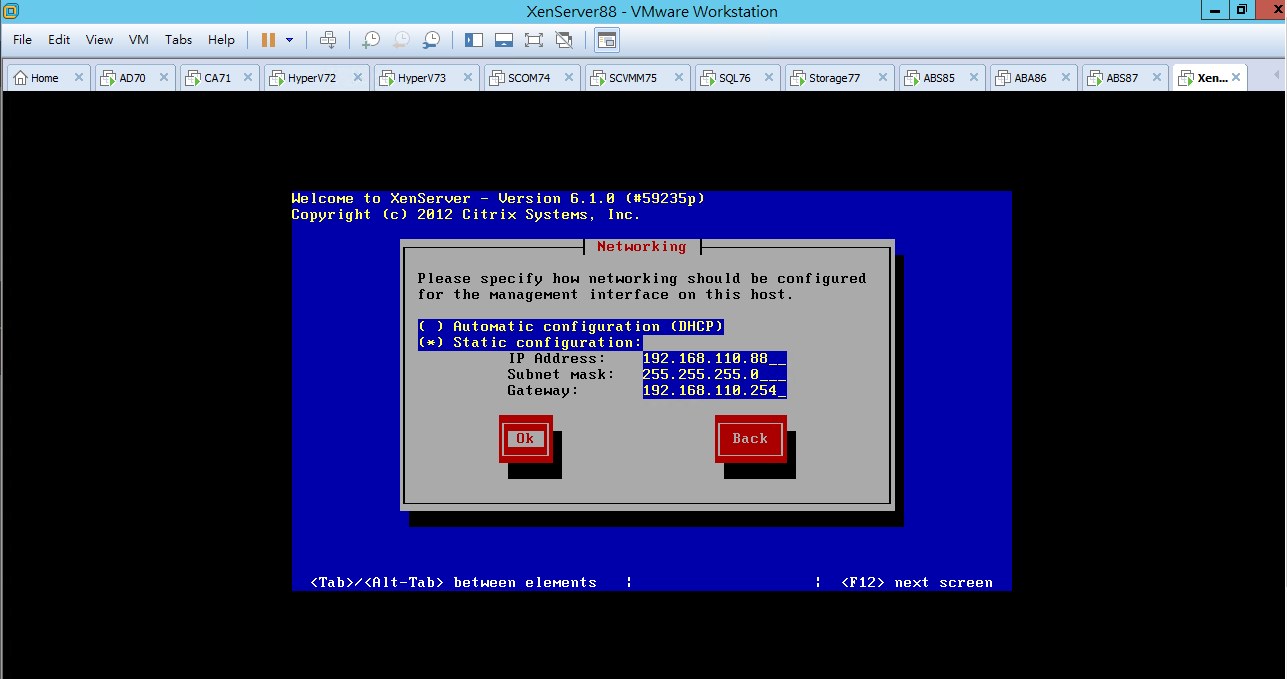Select Static configuration option
Image resolution: width=1287 pixels, height=679 pixels.
pyautogui.click(x=530, y=342)
